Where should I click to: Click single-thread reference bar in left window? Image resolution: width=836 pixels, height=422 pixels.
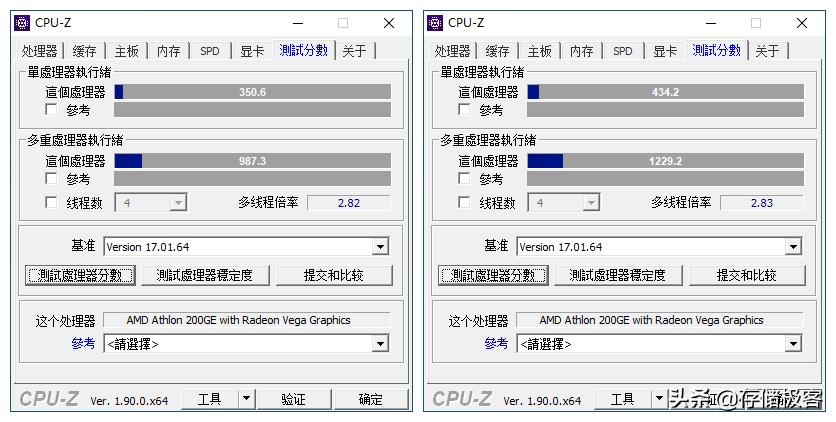pos(253,110)
